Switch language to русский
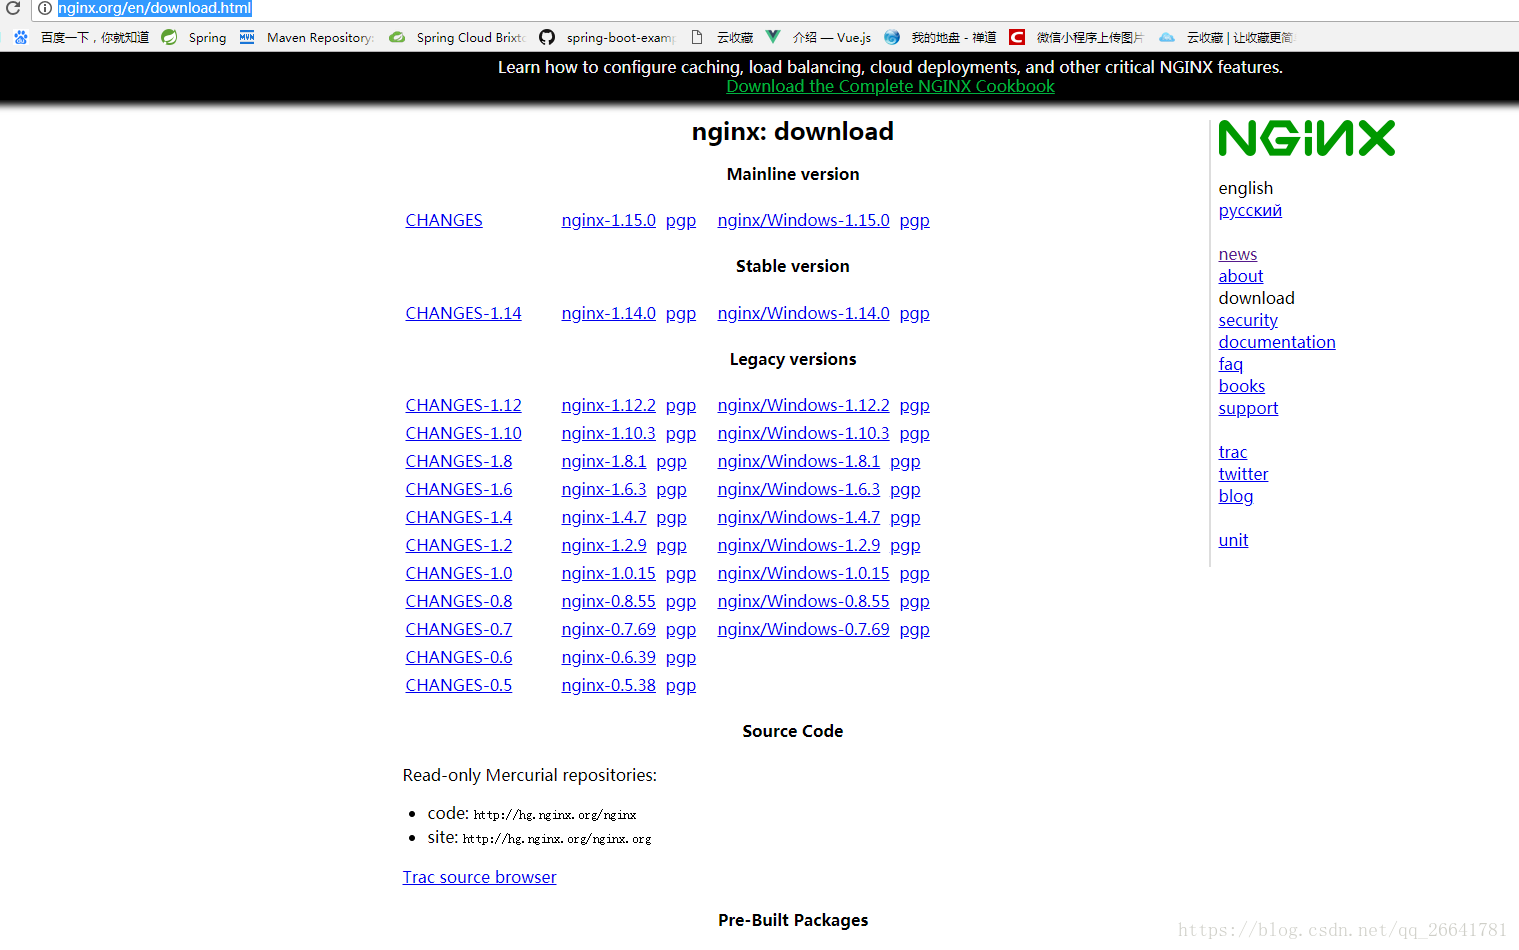Viewport: 1519px width, 950px height. (1250, 210)
